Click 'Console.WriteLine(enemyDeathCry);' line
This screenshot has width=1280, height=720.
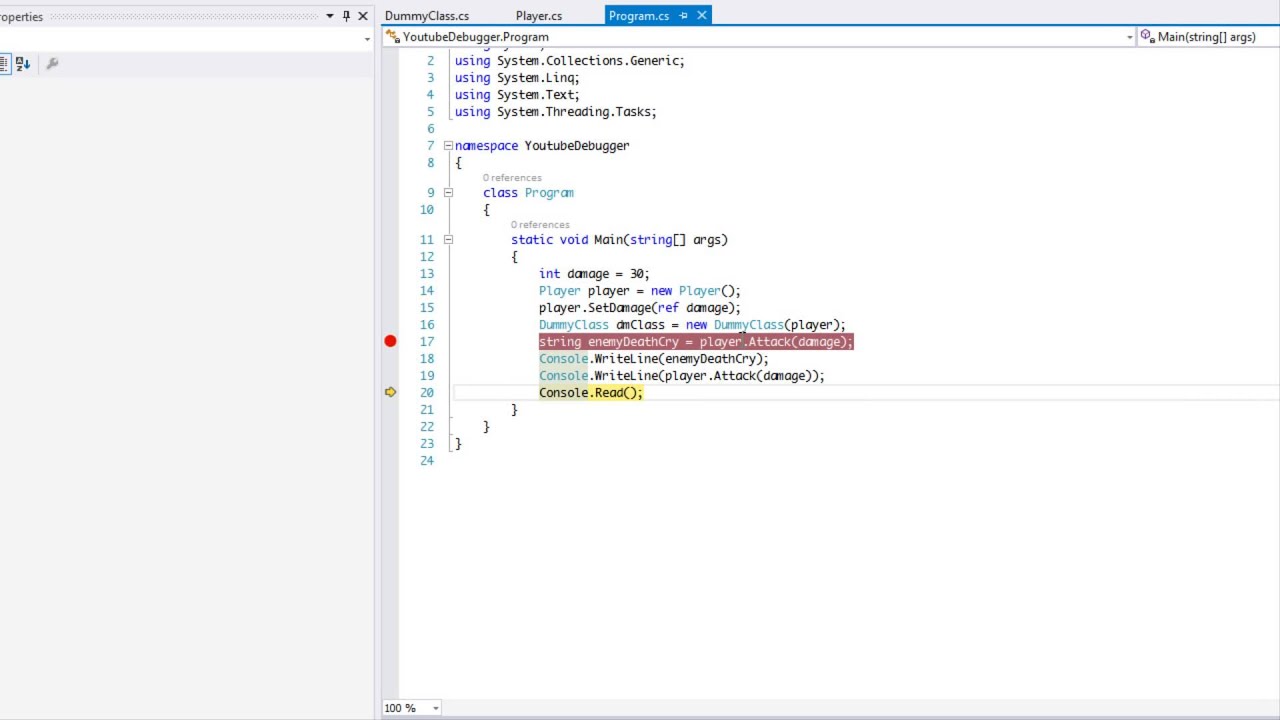tap(654, 359)
